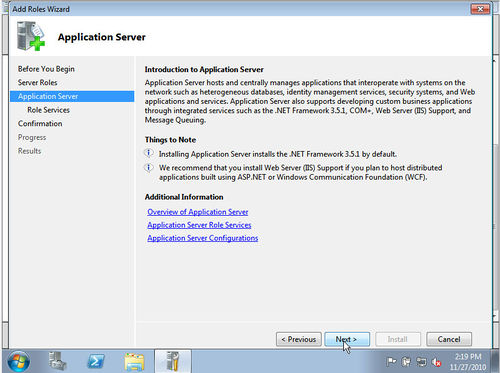
Task: Click the info icon beside Web Server note
Action: (x=149, y=167)
